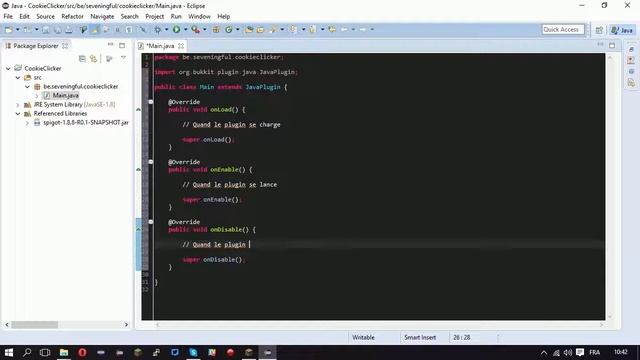Click the Run Last External Tool icon
Screen dimensions: 640x360
coord(196,29)
